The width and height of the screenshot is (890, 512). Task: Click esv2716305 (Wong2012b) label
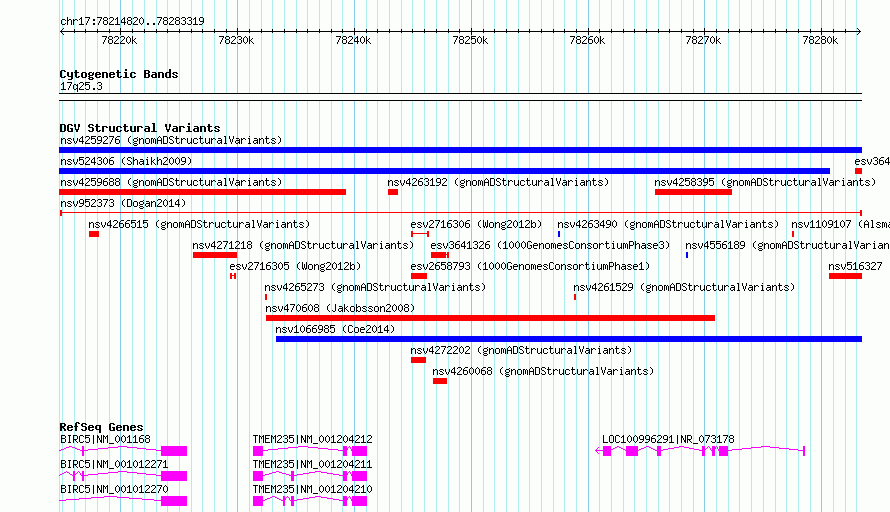(295, 266)
